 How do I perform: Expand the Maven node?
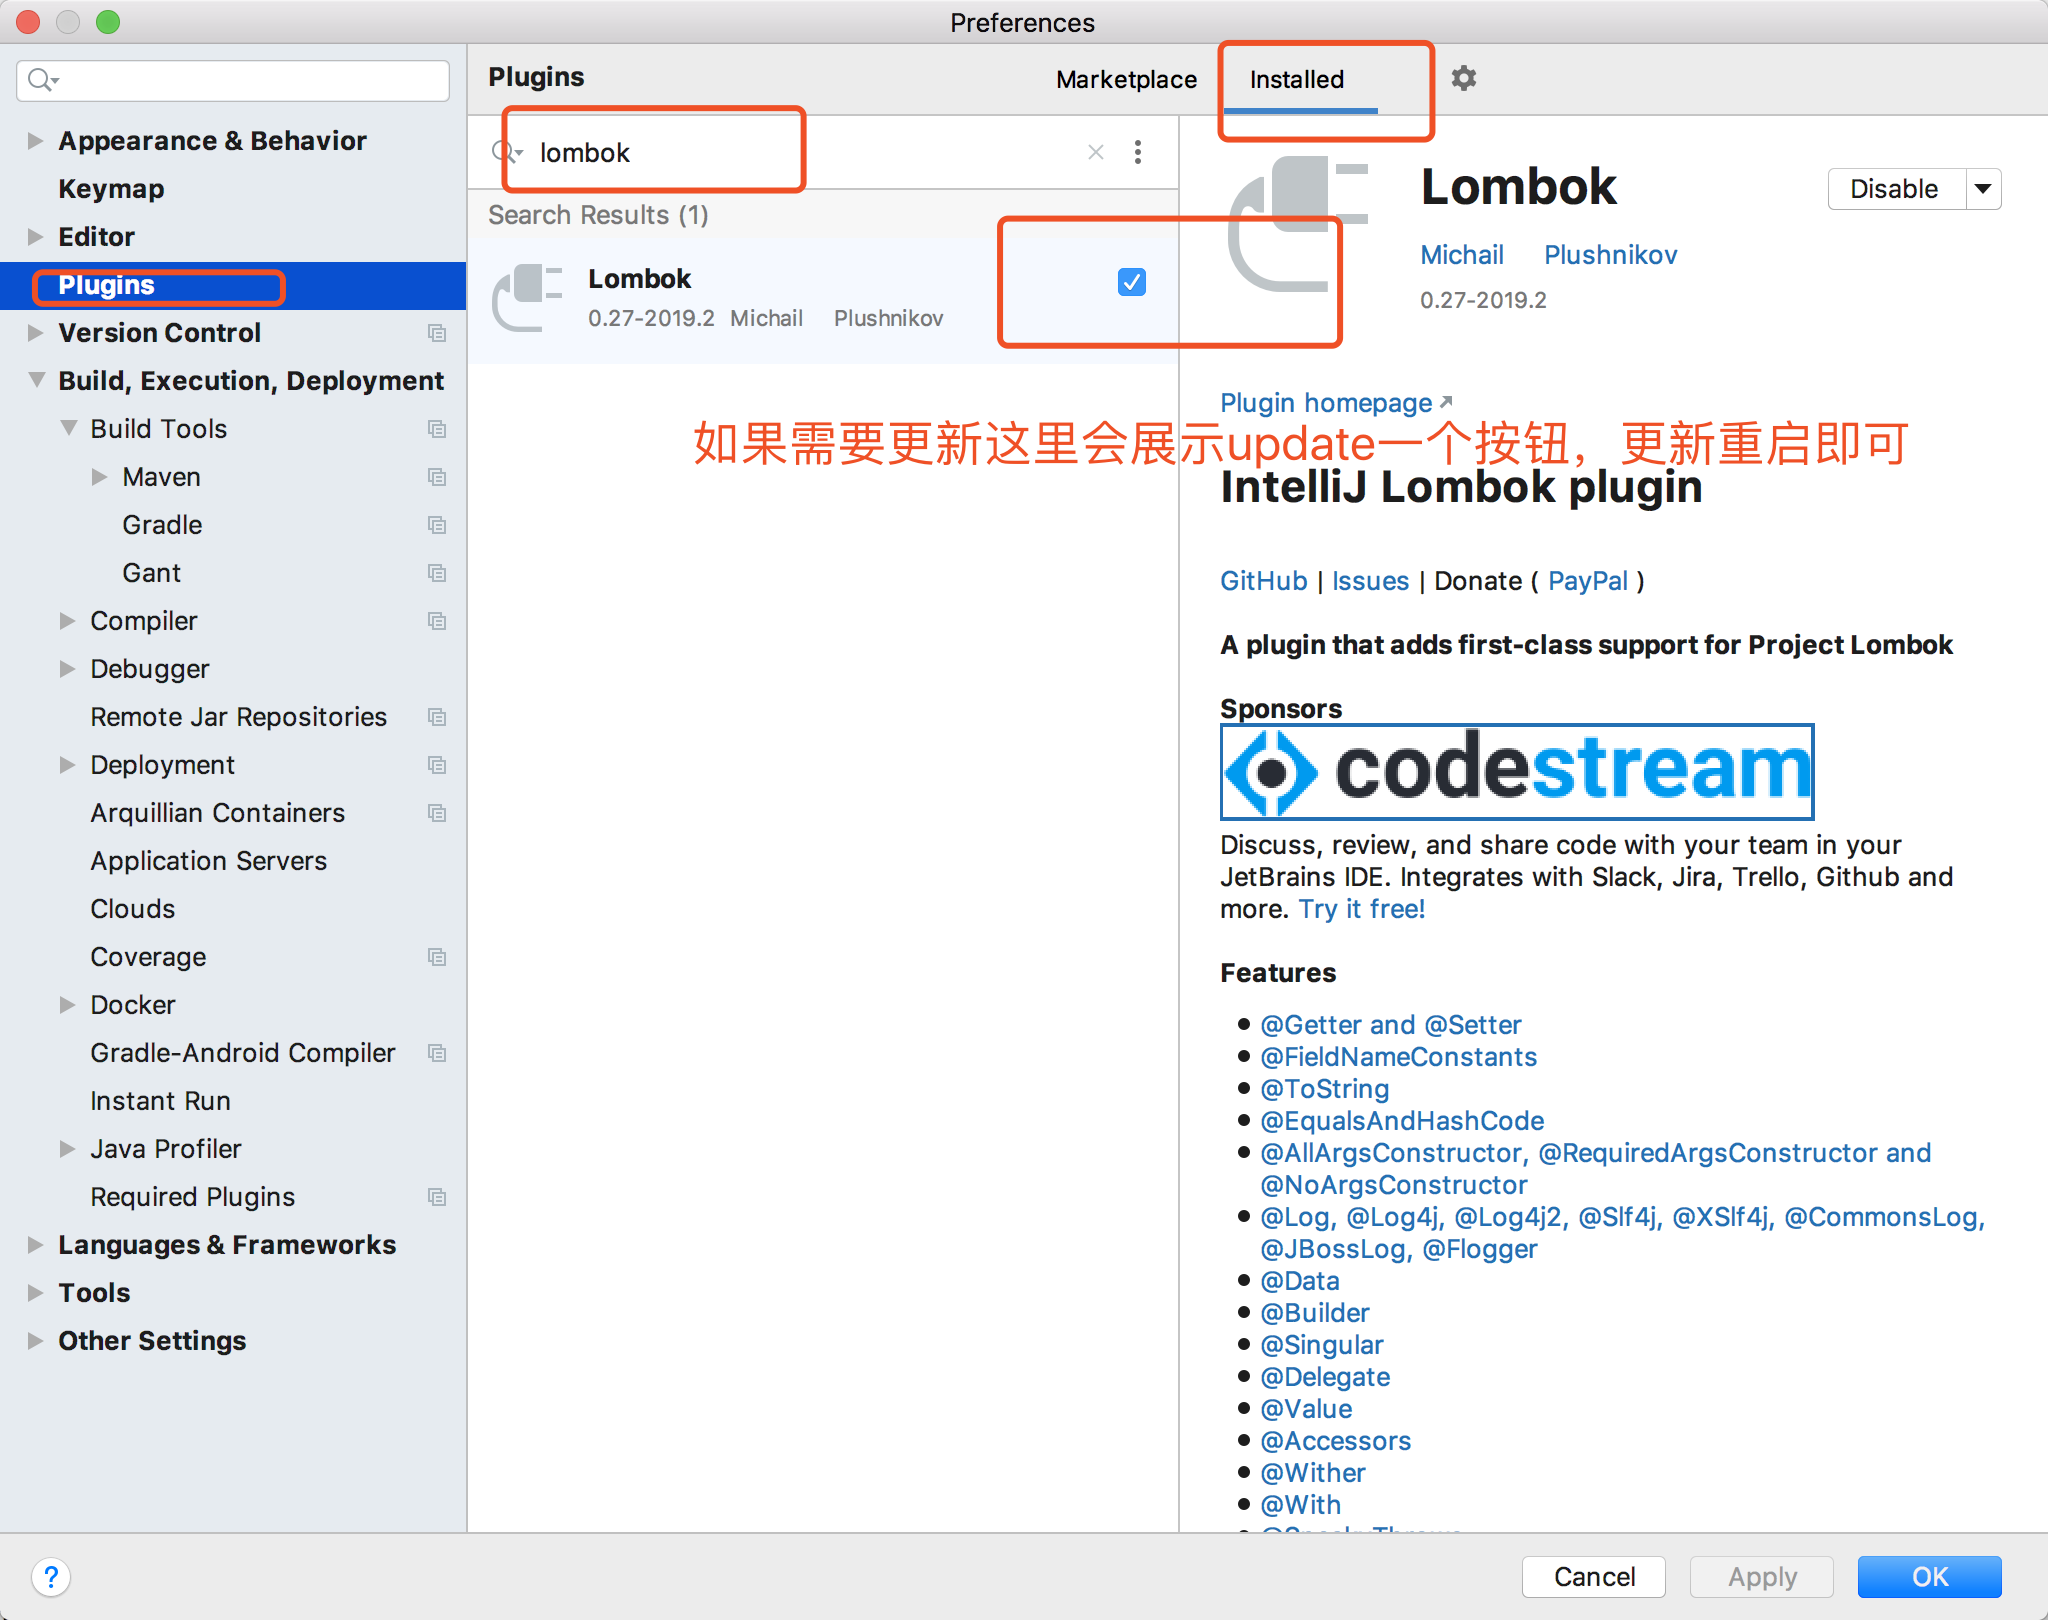(99, 477)
